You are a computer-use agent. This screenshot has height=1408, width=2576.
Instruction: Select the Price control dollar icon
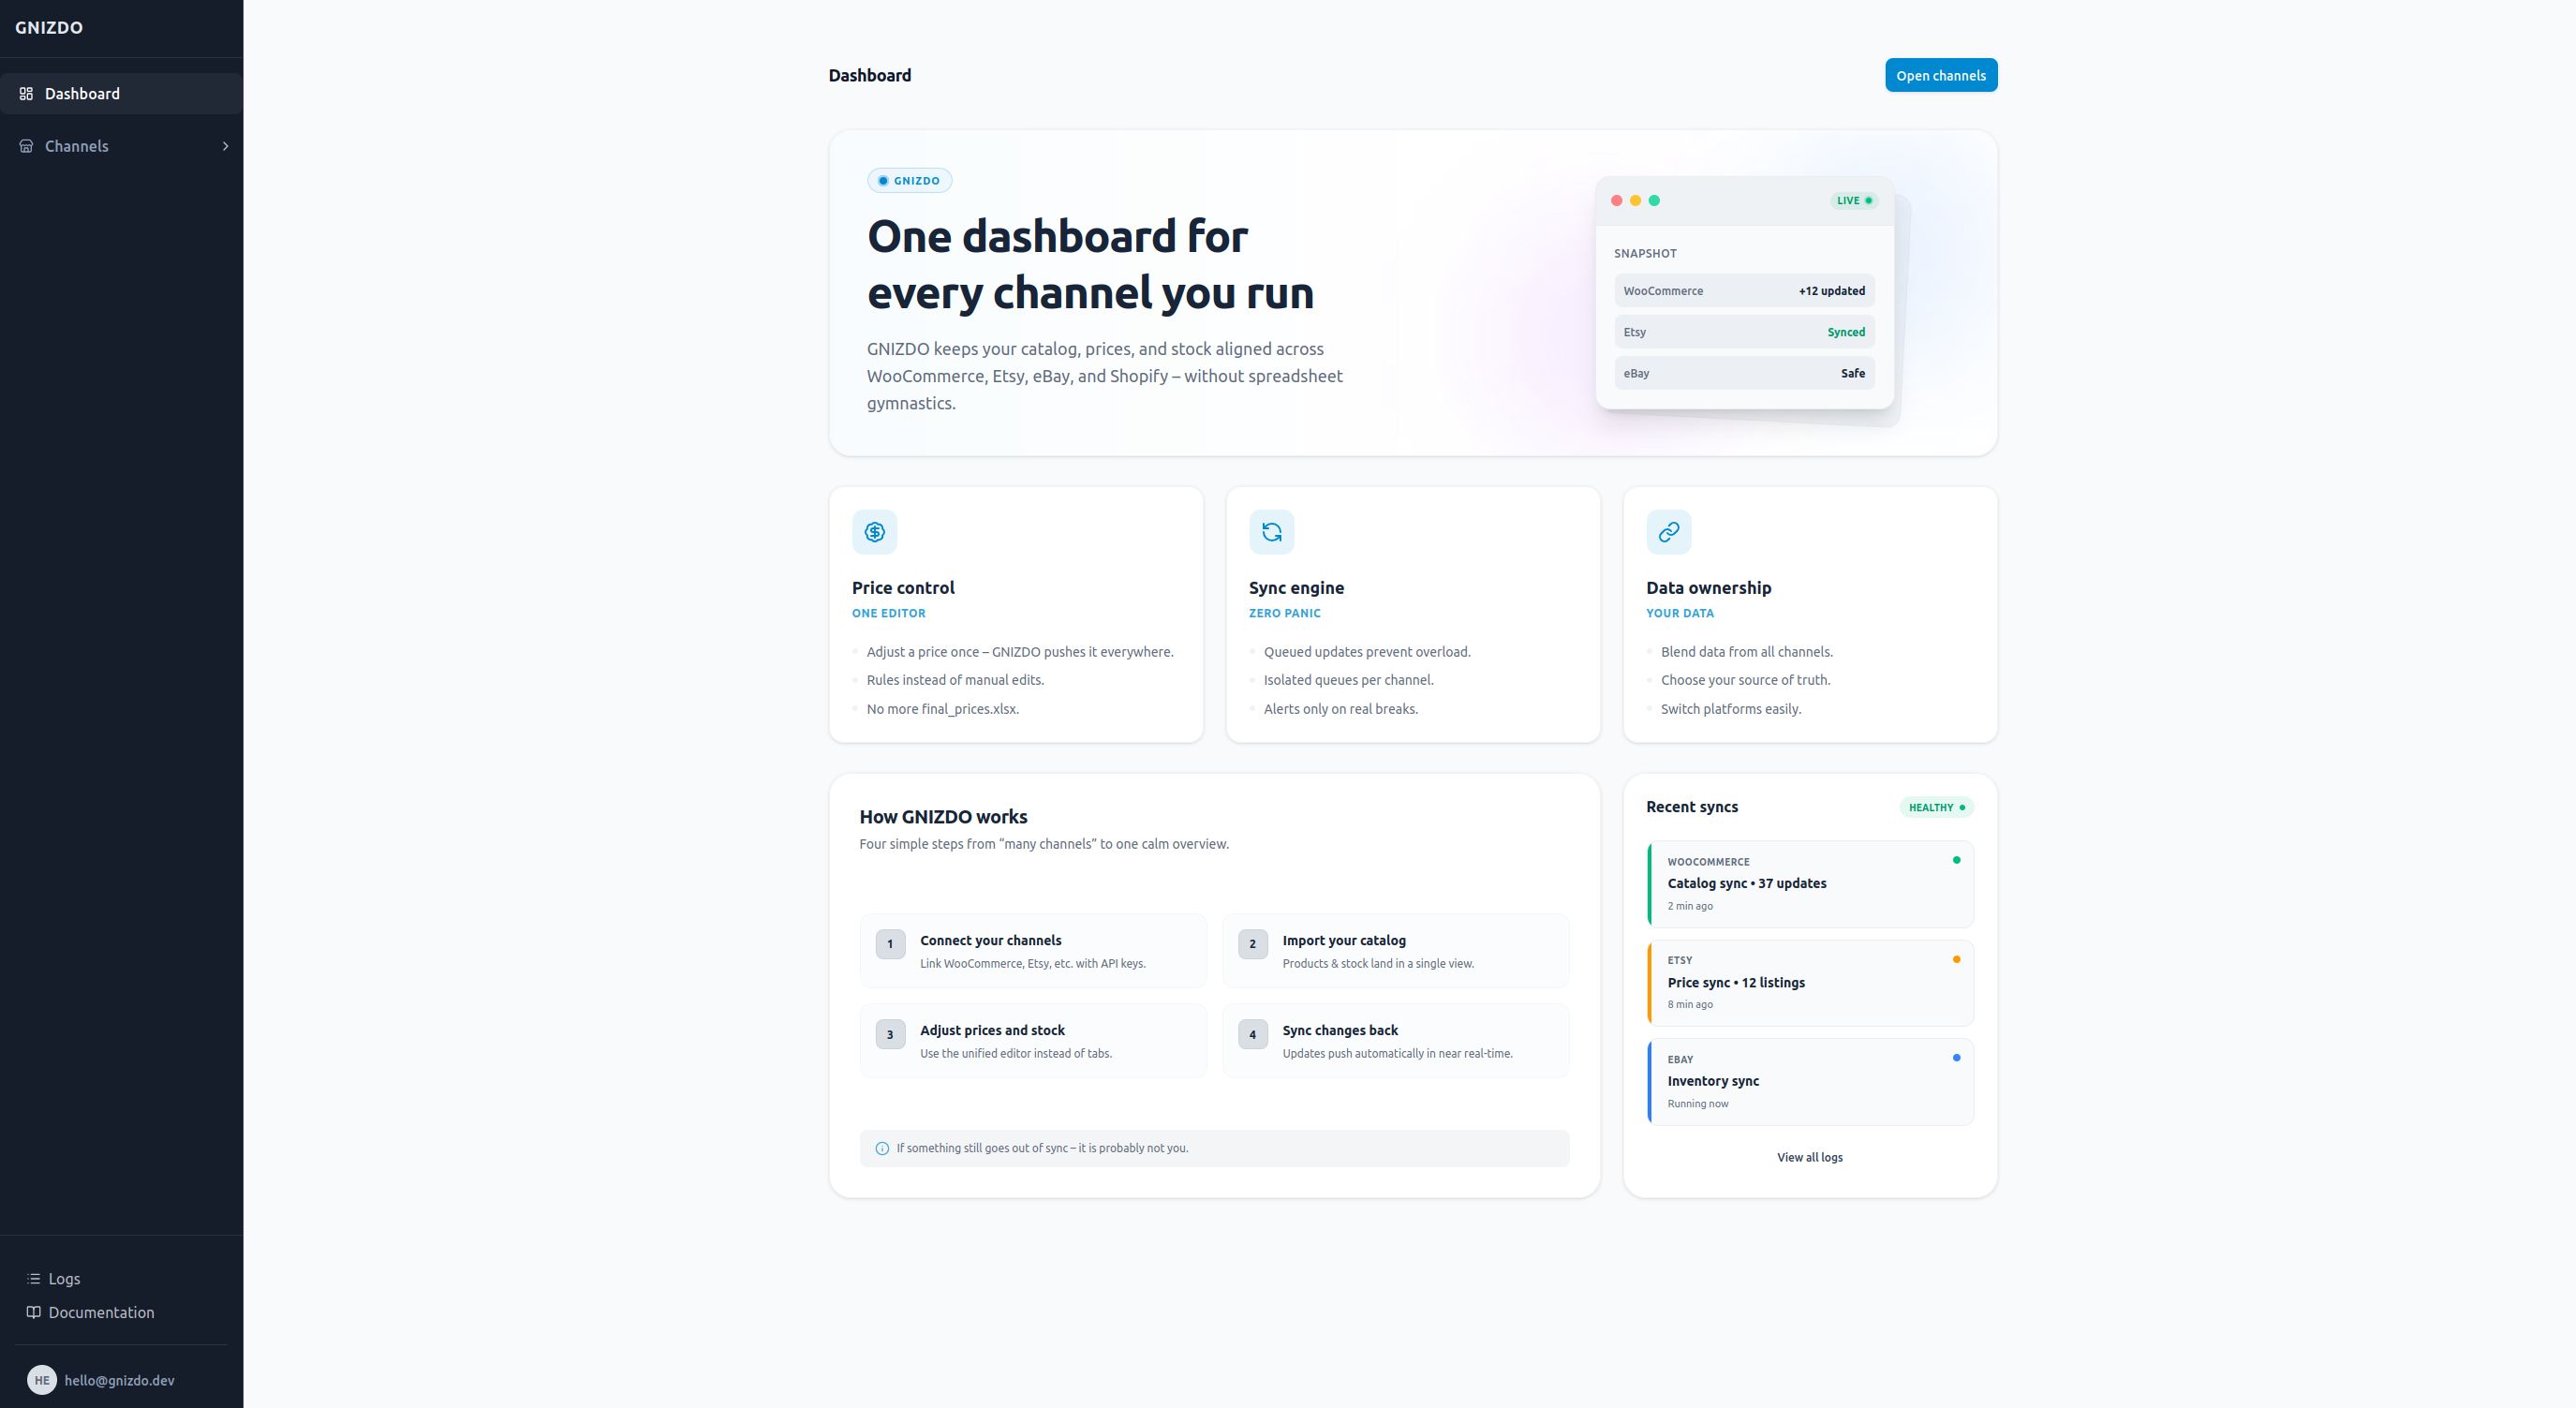coord(874,531)
